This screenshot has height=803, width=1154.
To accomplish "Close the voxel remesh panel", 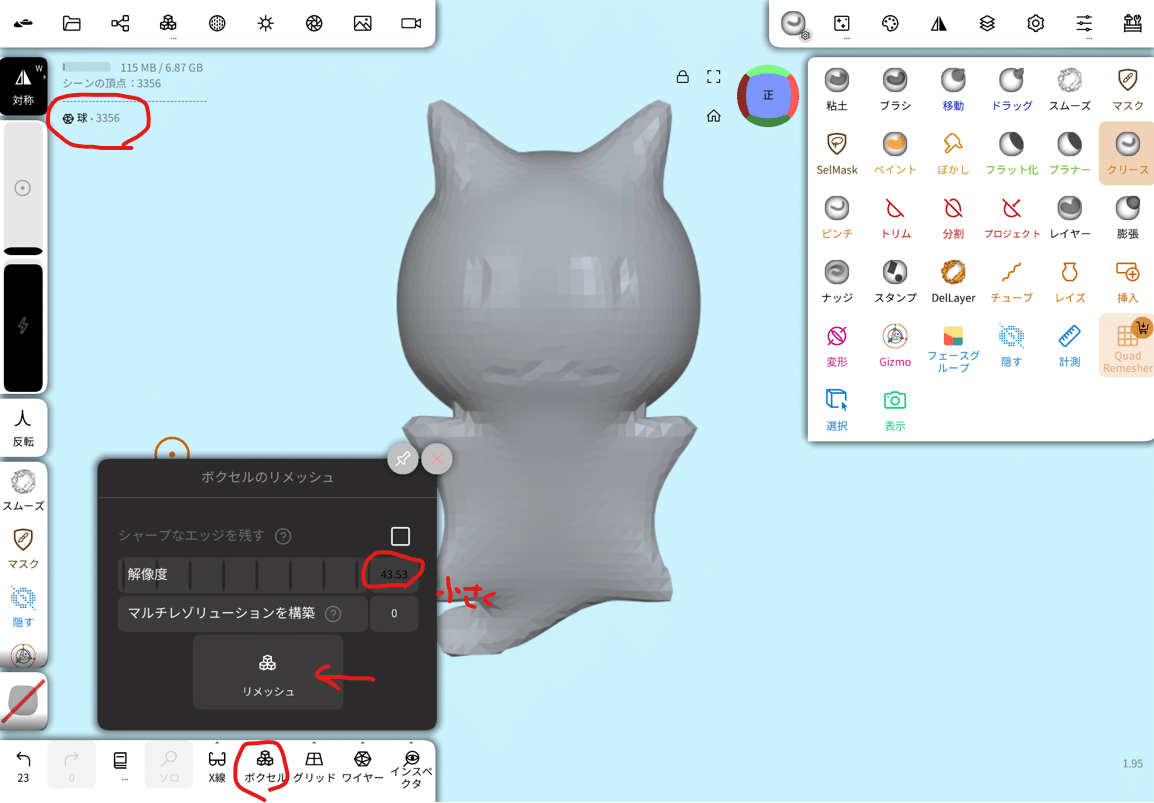I will (437, 459).
